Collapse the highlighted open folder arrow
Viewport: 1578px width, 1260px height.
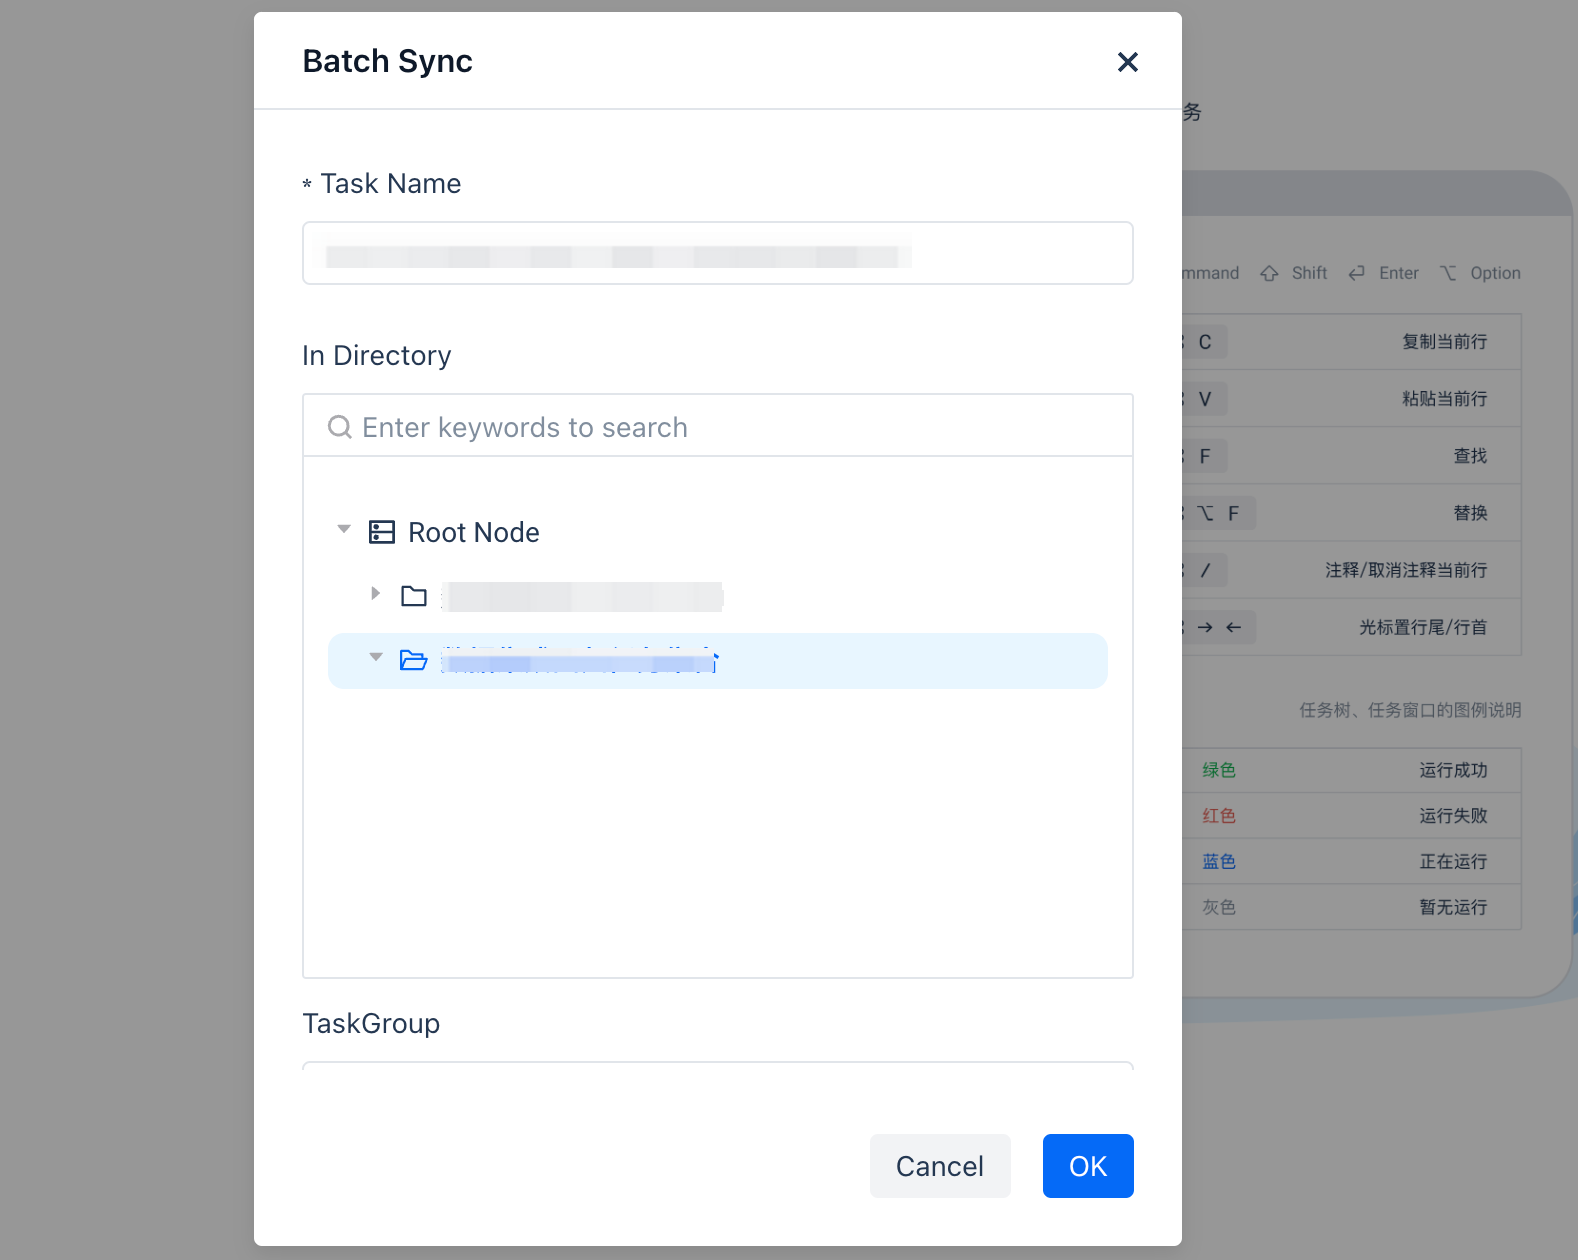(376, 658)
